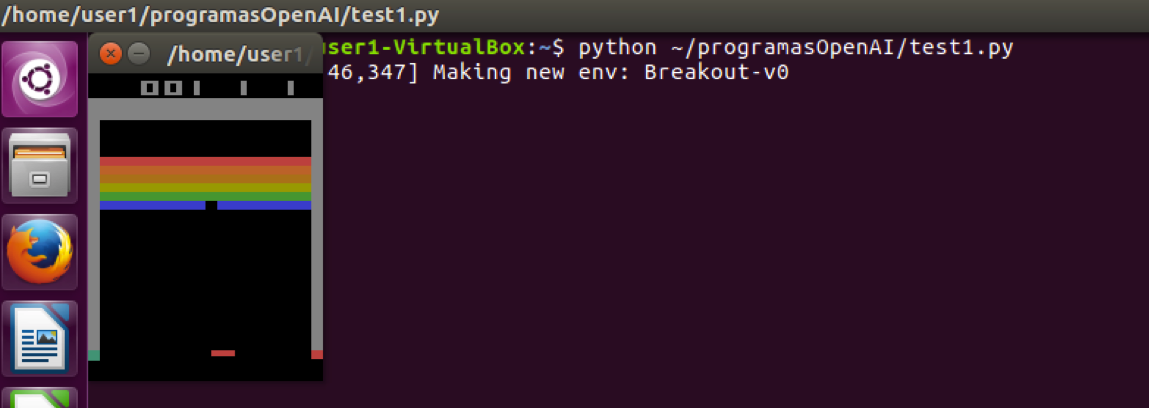
Task: Click the gap in the blue bricks
Action: pos(211,206)
